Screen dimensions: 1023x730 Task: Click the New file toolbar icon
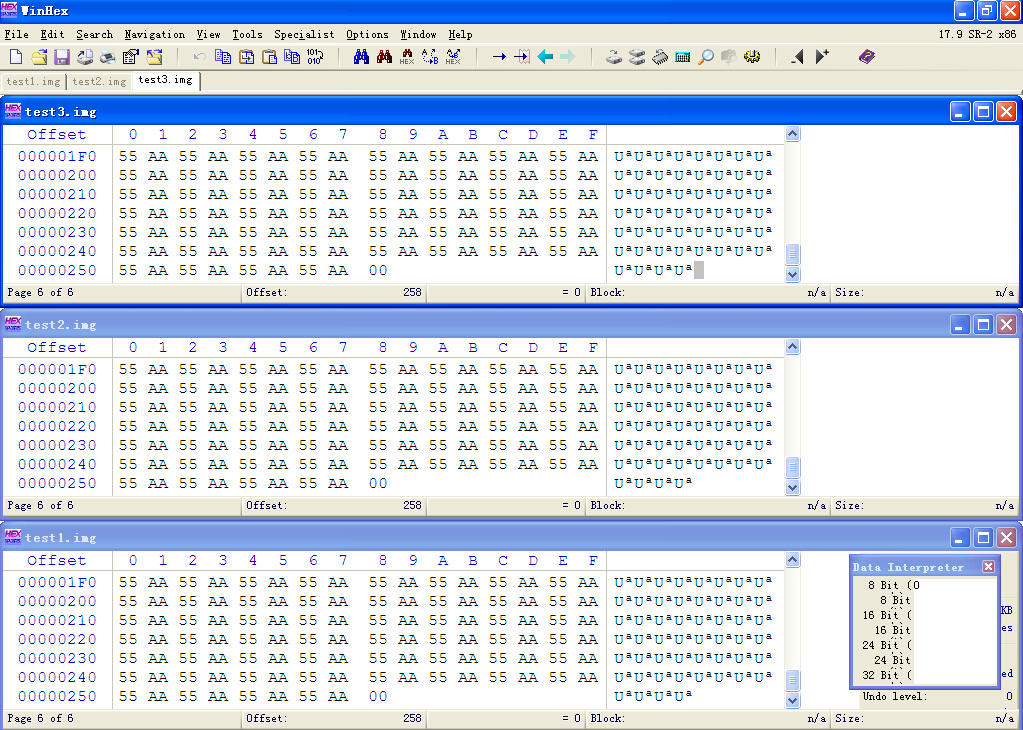(x=16, y=57)
